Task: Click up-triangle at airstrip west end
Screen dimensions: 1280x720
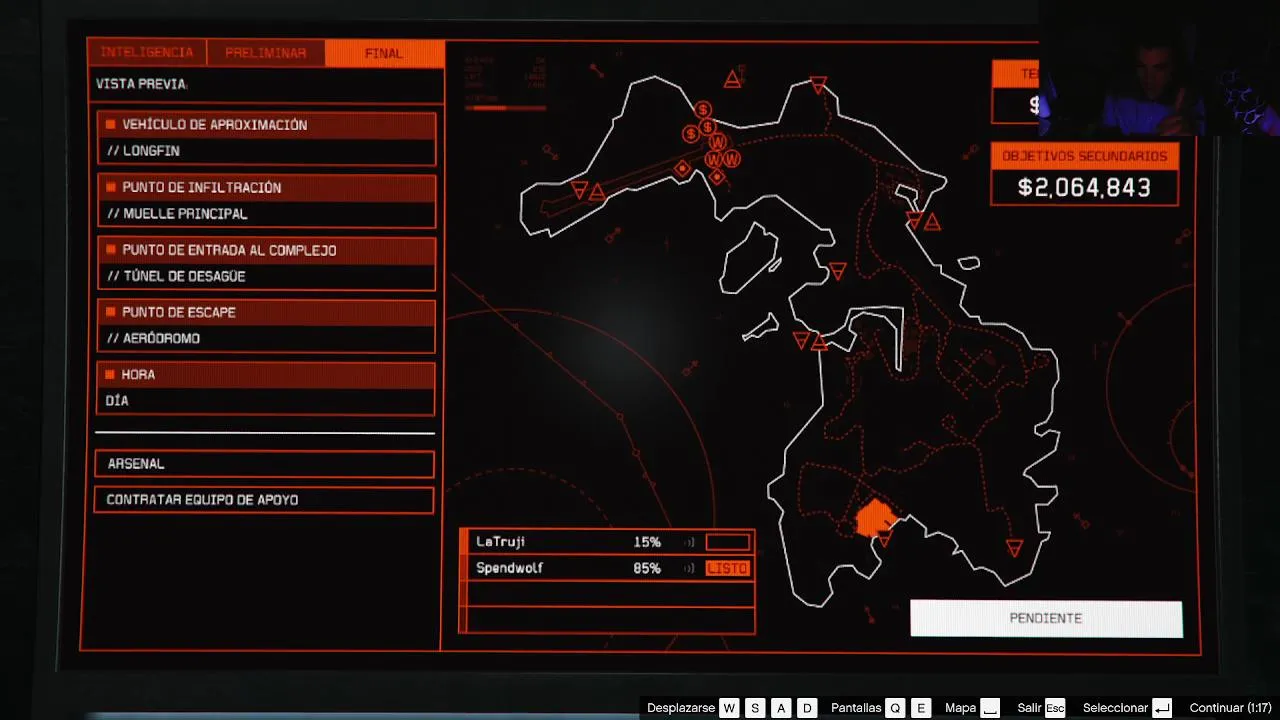Action: pyautogui.click(x=597, y=191)
